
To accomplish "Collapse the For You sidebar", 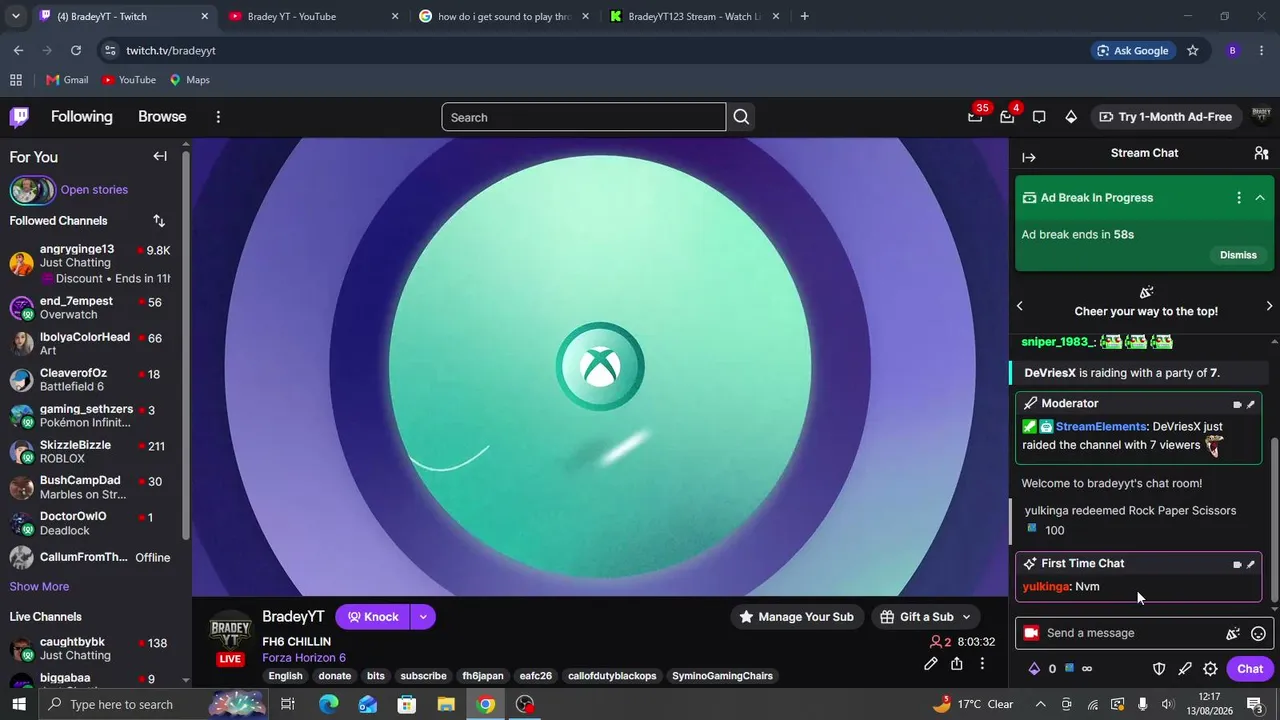I will (160, 156).
